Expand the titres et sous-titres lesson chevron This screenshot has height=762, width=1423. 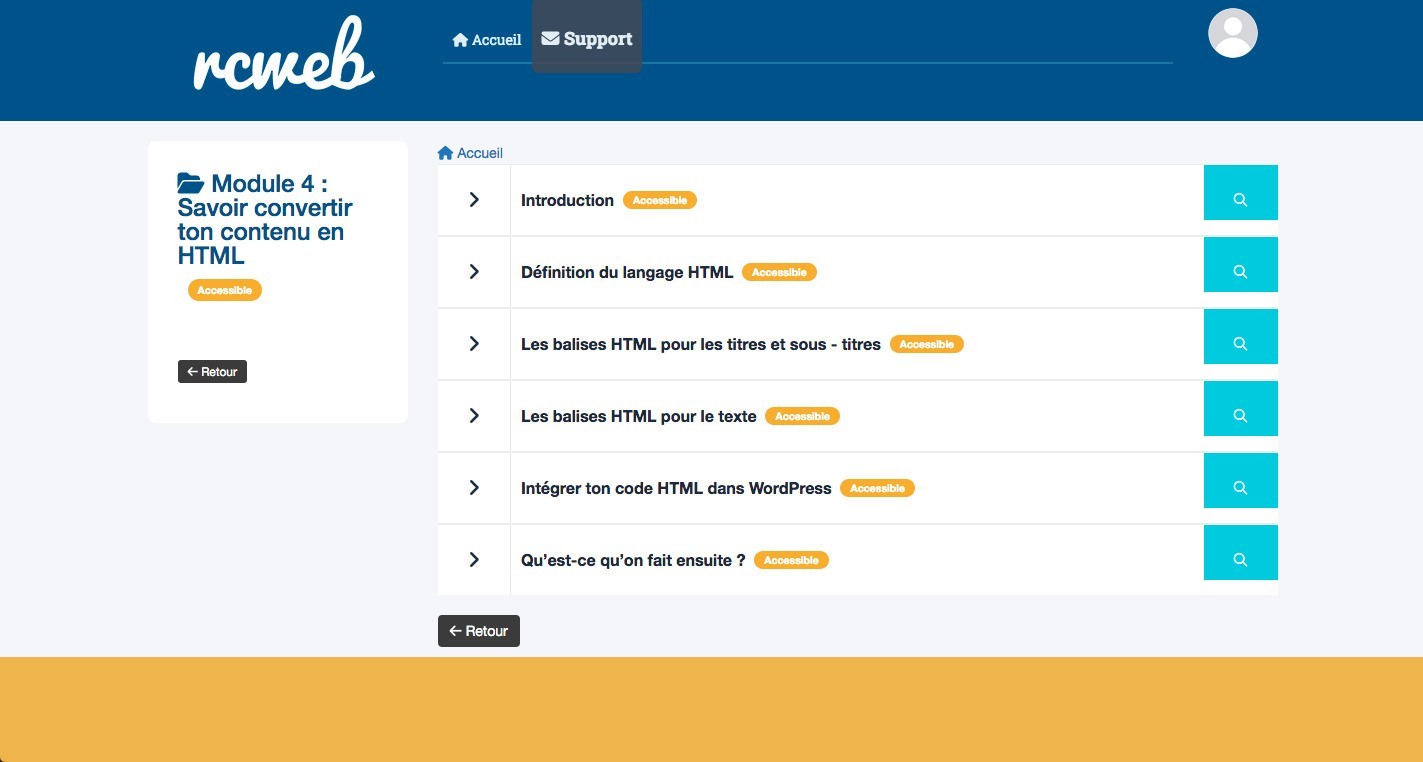(x=474, y=344)
